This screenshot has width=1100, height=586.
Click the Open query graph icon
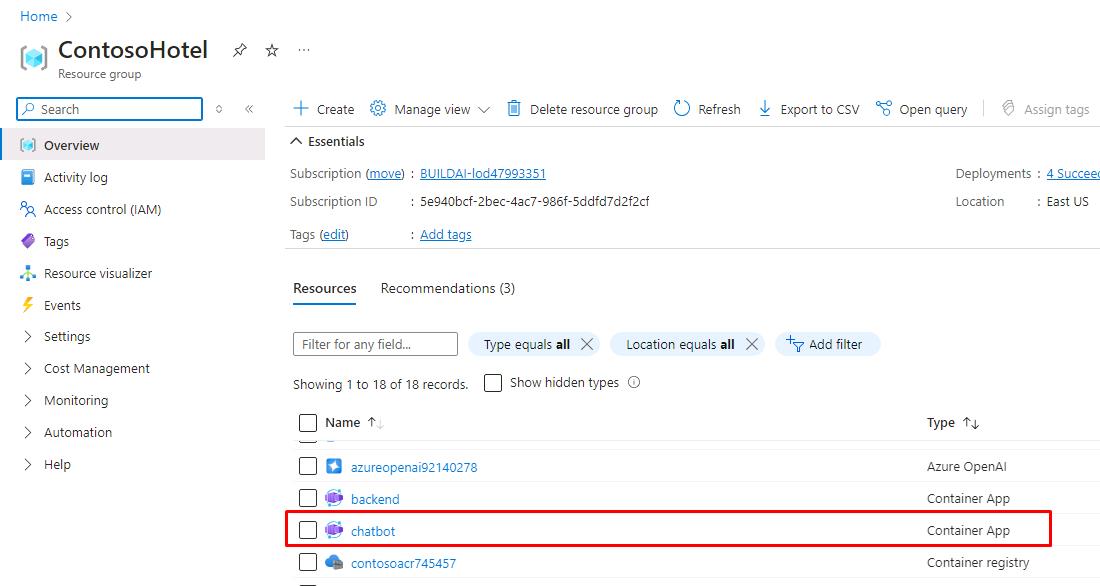pyautogui.click(x=884, y=108)
